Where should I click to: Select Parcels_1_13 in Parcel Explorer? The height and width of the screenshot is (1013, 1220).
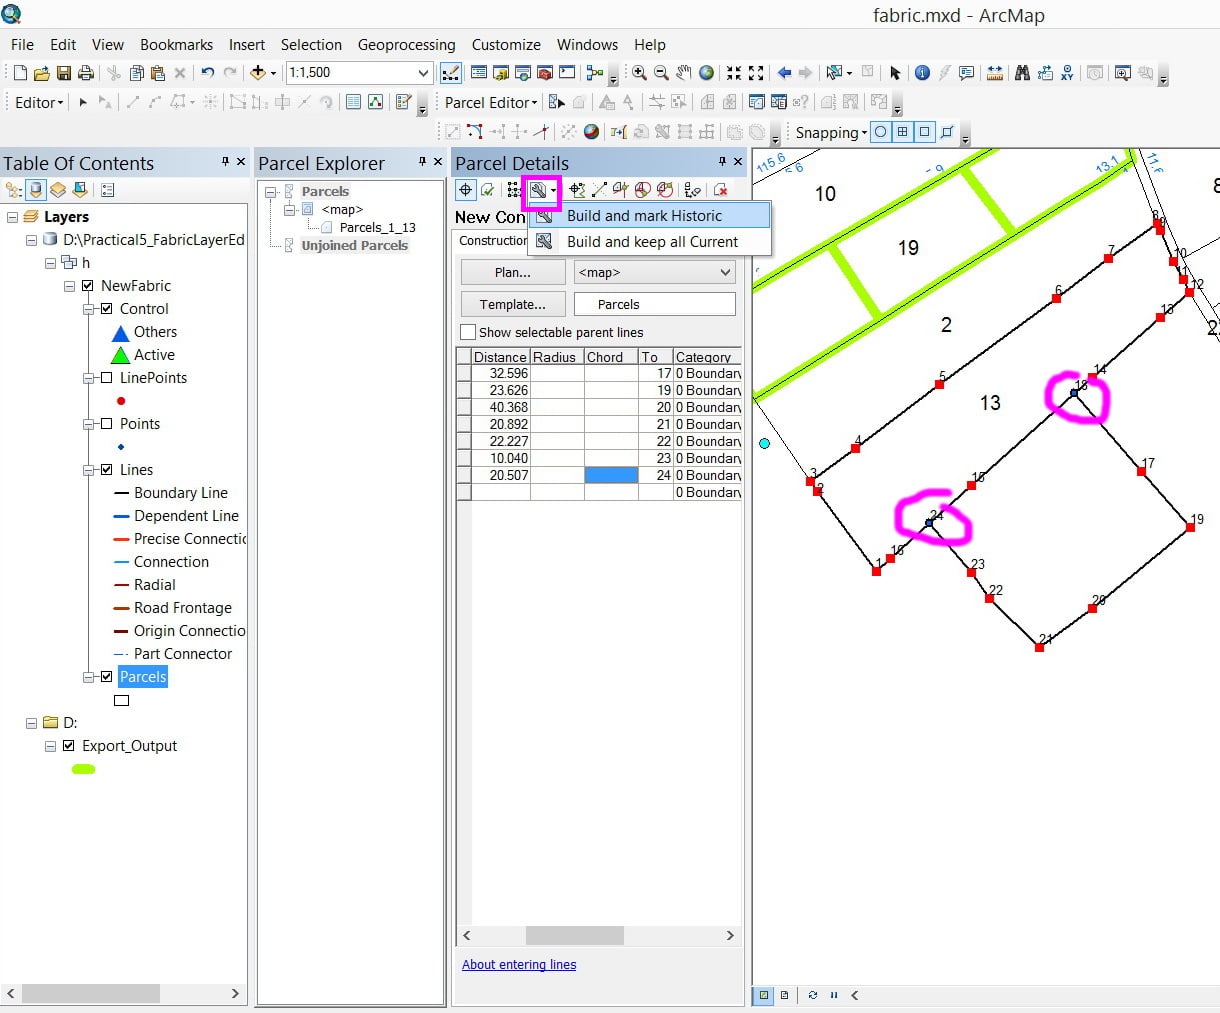[x=377, y=227]
